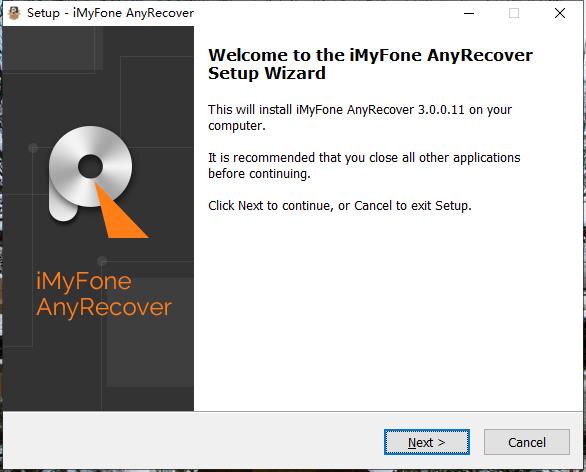
Task: Cancel the AnyRecover setup
Action: click(x=527, y=442)
